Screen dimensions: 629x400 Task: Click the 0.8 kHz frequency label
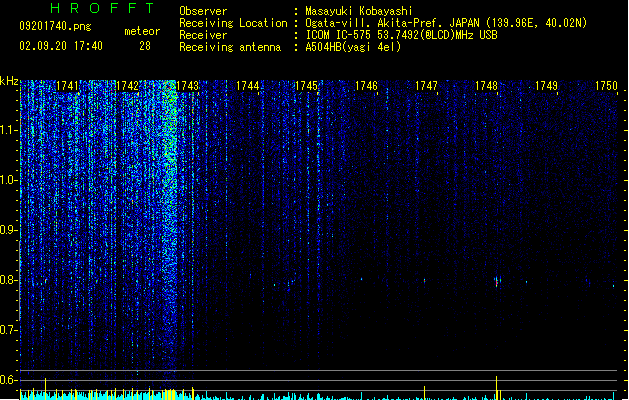pos(8,280)
